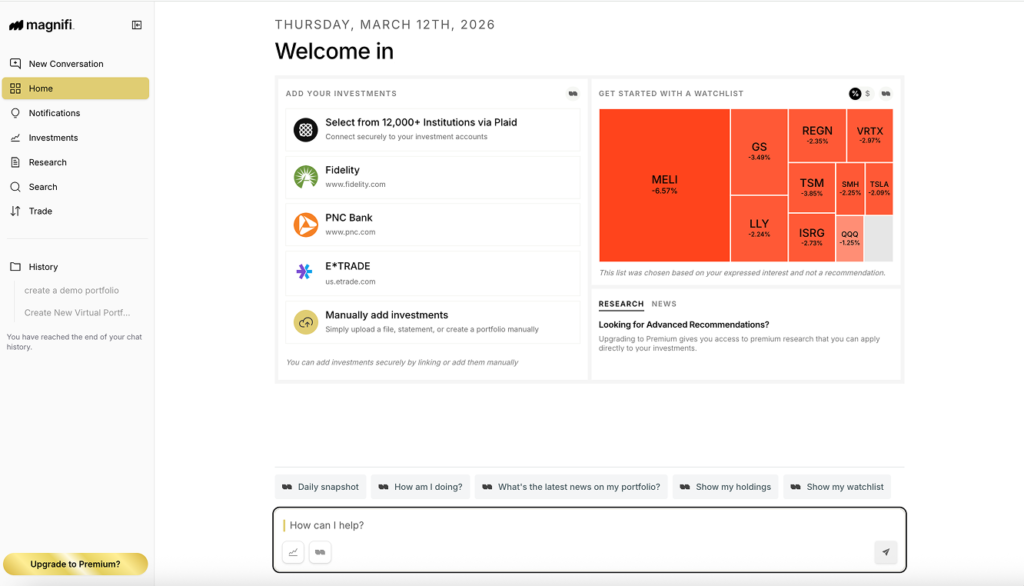Click the manual upload cloud icon
Image resolution: width=1024 pixels, height=586 pixels.
tap(305, 322)
